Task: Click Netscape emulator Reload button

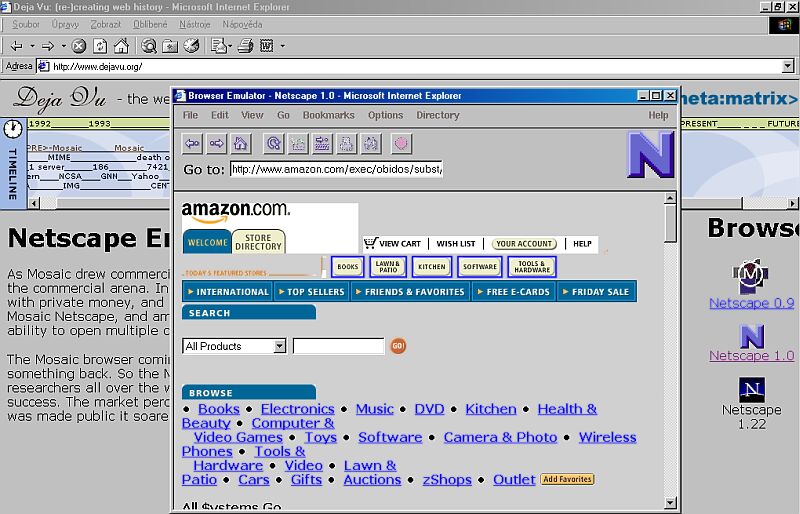Action: (x=273, y=143)
